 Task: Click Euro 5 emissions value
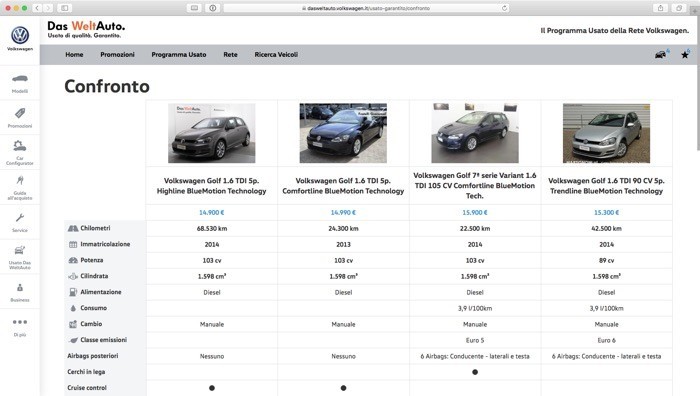tap(475, 340)
